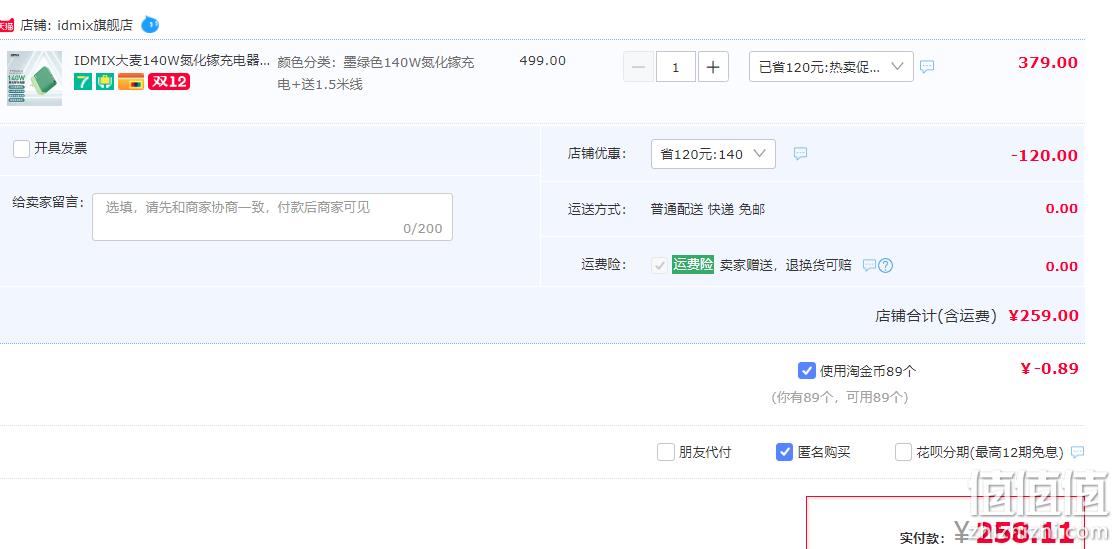Image resolution: width=1118 pixels, height=549 pixels.
Task: Click the 你有89个,可用89个 coin note
Action: pos(840,398)
